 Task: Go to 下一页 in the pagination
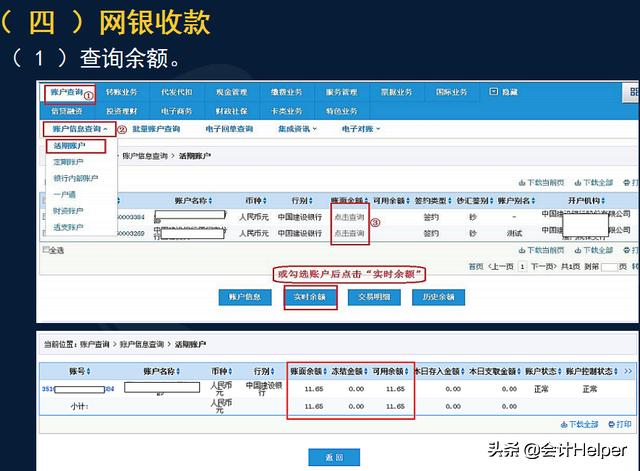544,267
